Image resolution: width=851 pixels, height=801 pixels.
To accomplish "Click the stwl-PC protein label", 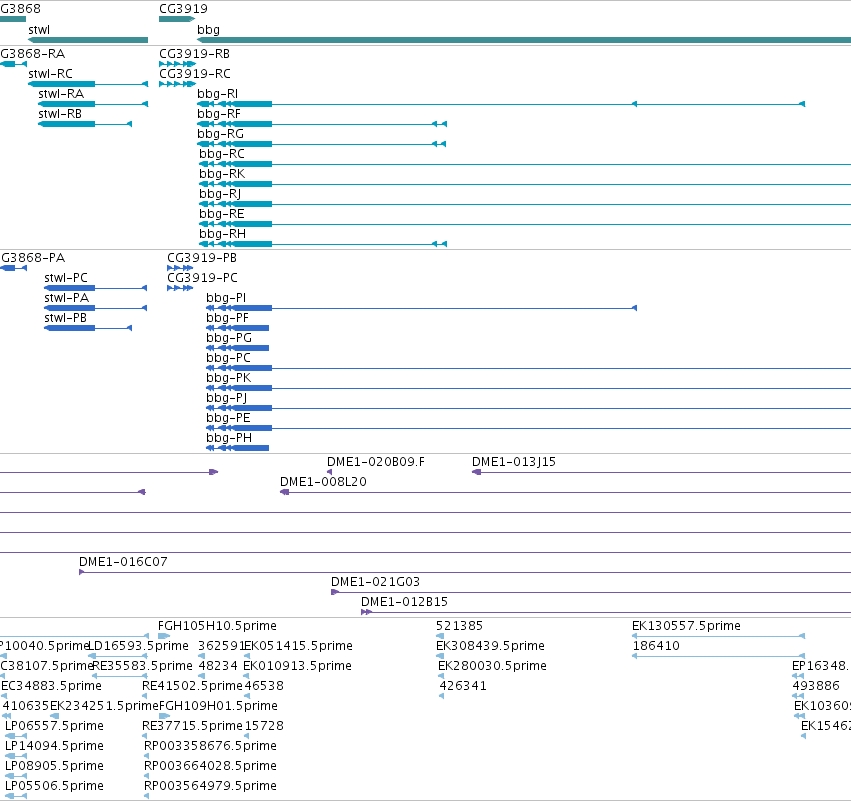I will pos(66,278).
